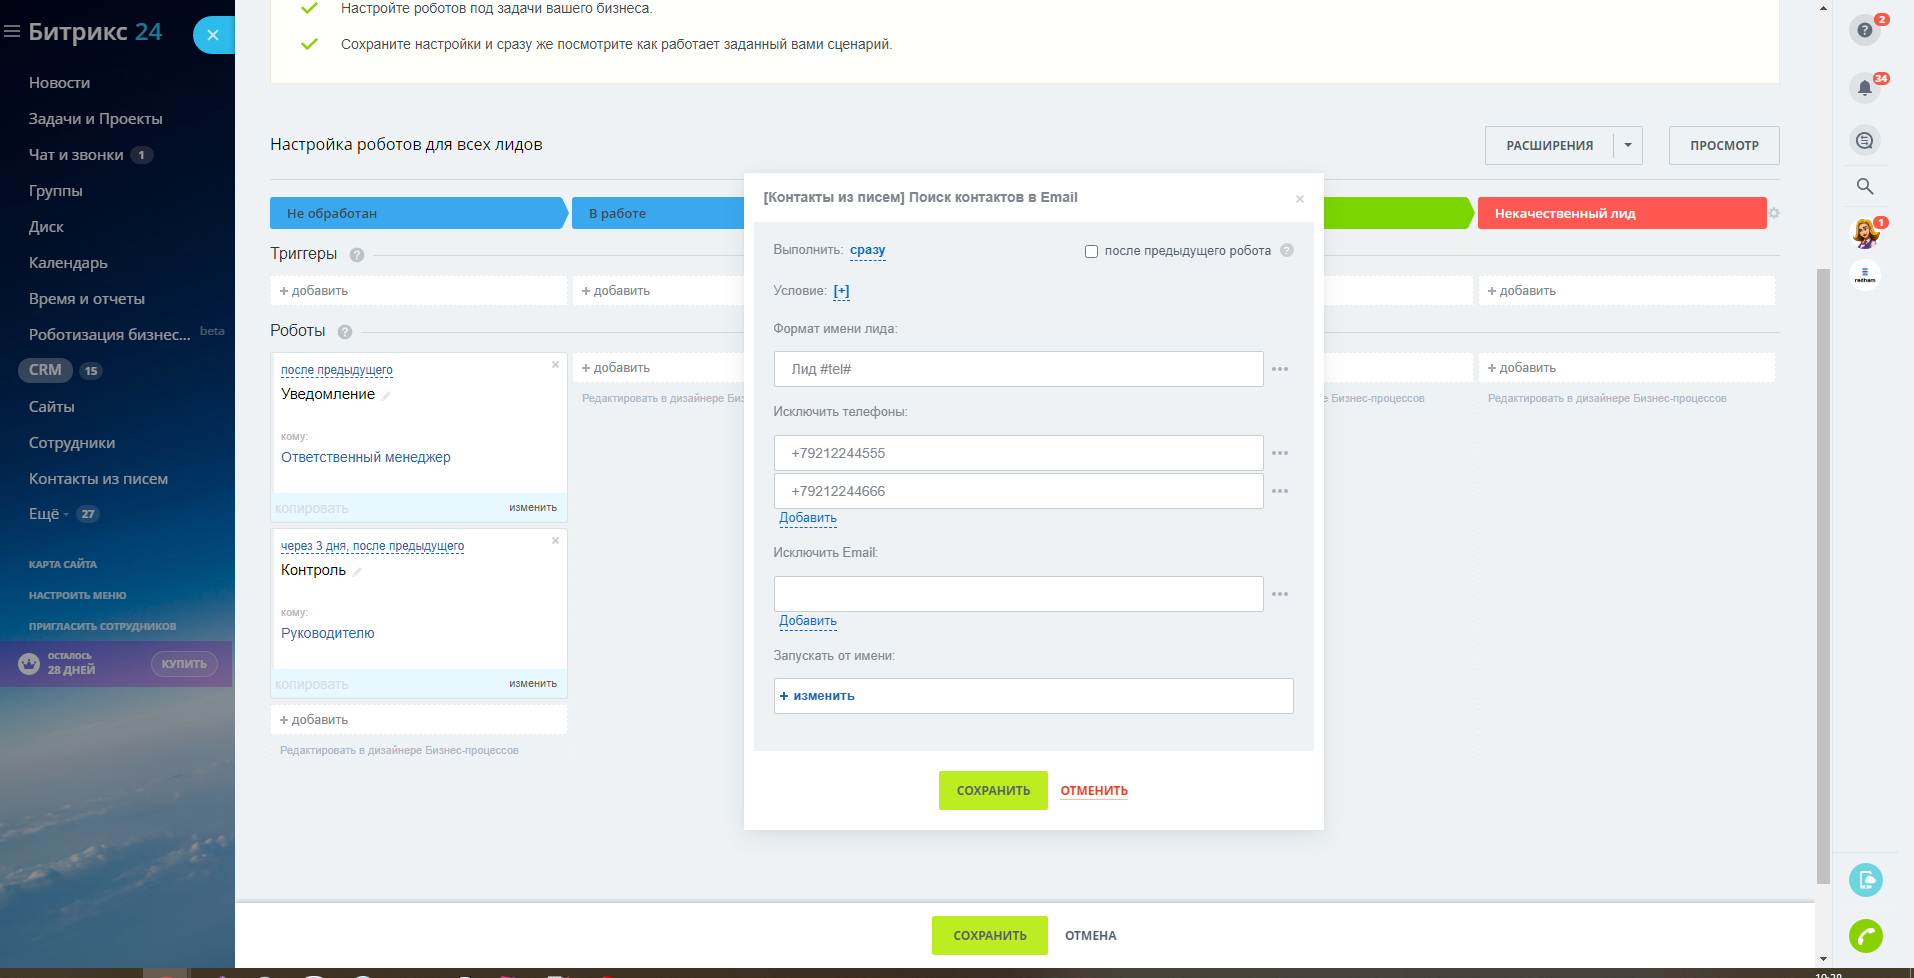Click the crown tariff icon in sidebar
1914x978 pixels.
(x=29, y=663)
